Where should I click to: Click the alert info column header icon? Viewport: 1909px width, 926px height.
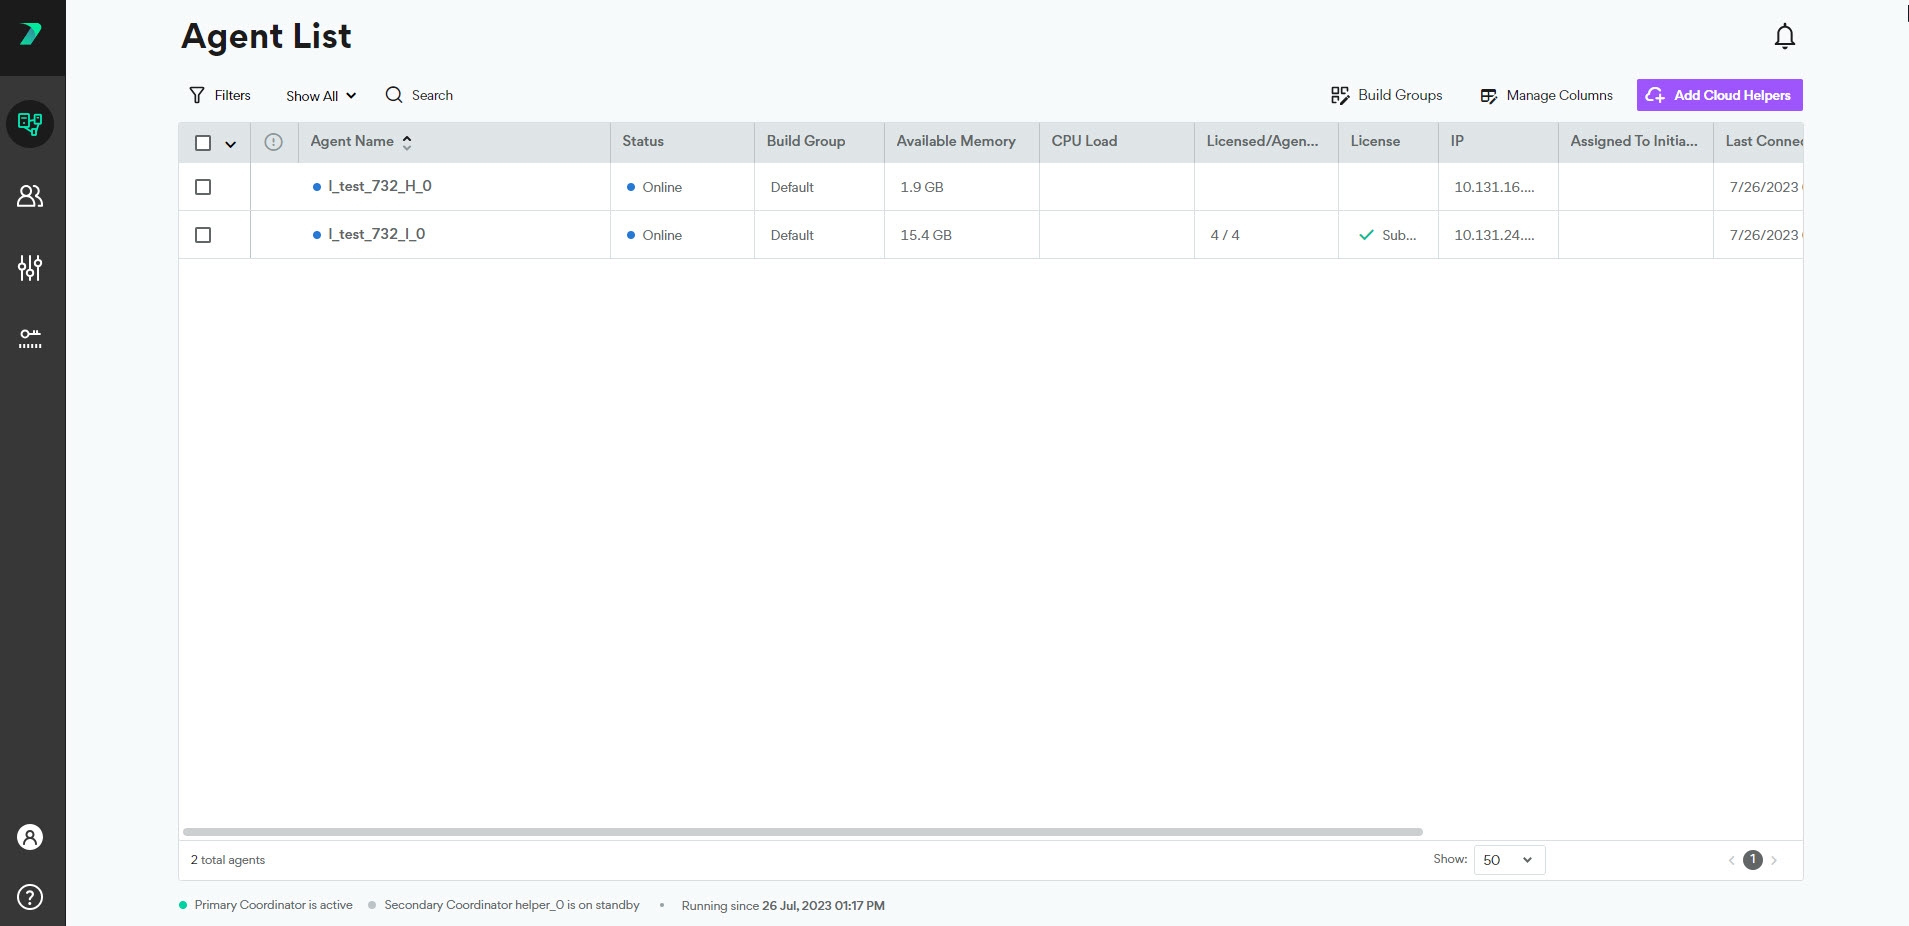tap(273, 142)
